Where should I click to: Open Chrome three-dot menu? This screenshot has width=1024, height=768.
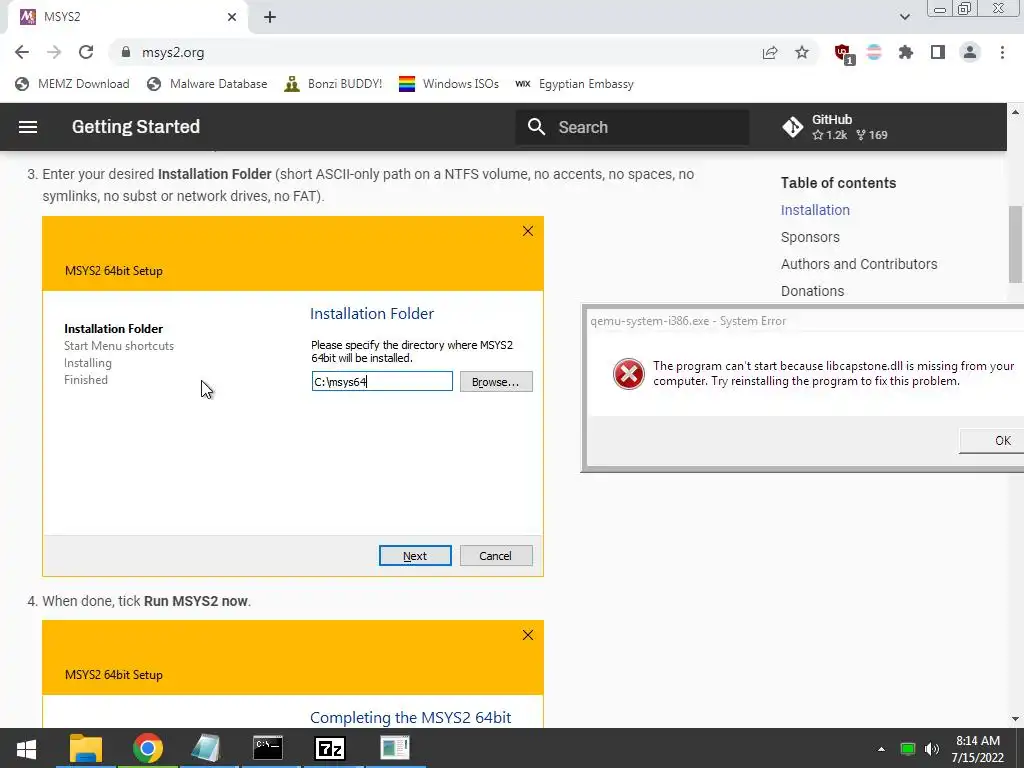[x=1002, y=52]
